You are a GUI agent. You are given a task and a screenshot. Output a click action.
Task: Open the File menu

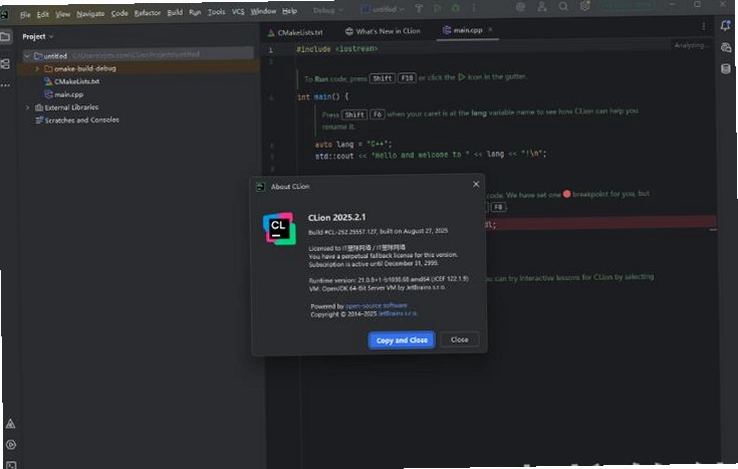coord(25,15)
